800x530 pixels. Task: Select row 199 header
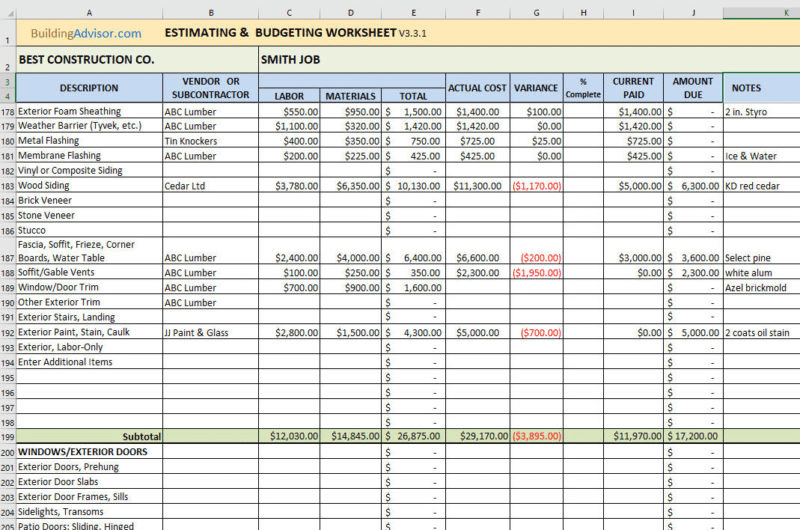pos(8,437)
